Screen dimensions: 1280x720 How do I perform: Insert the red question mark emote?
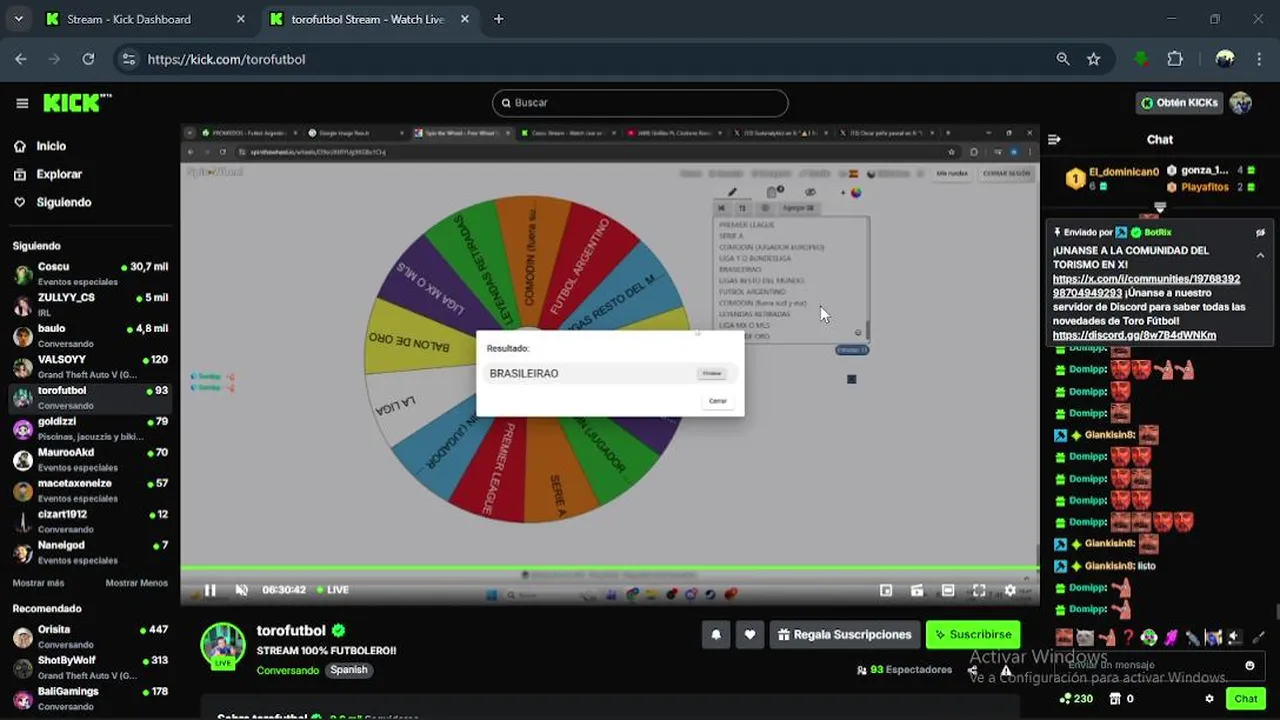click(1128, 637)
